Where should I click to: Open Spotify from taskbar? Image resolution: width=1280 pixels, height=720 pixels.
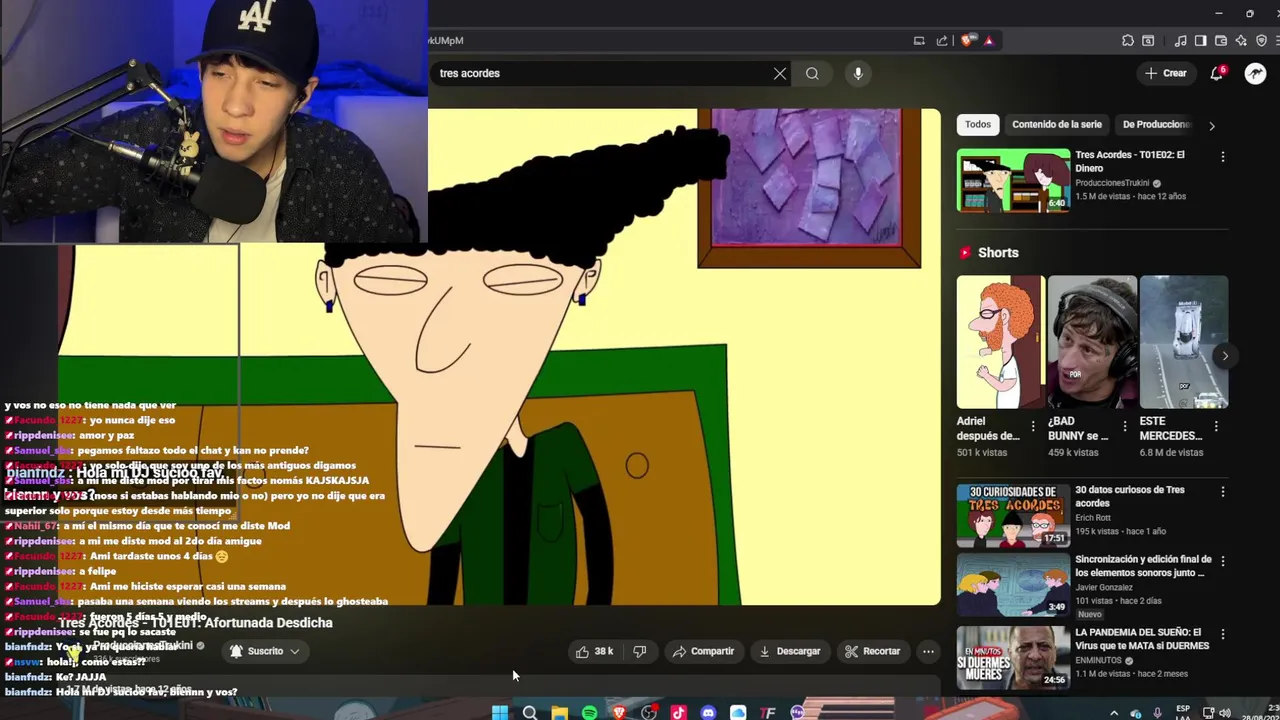point(590,712)
